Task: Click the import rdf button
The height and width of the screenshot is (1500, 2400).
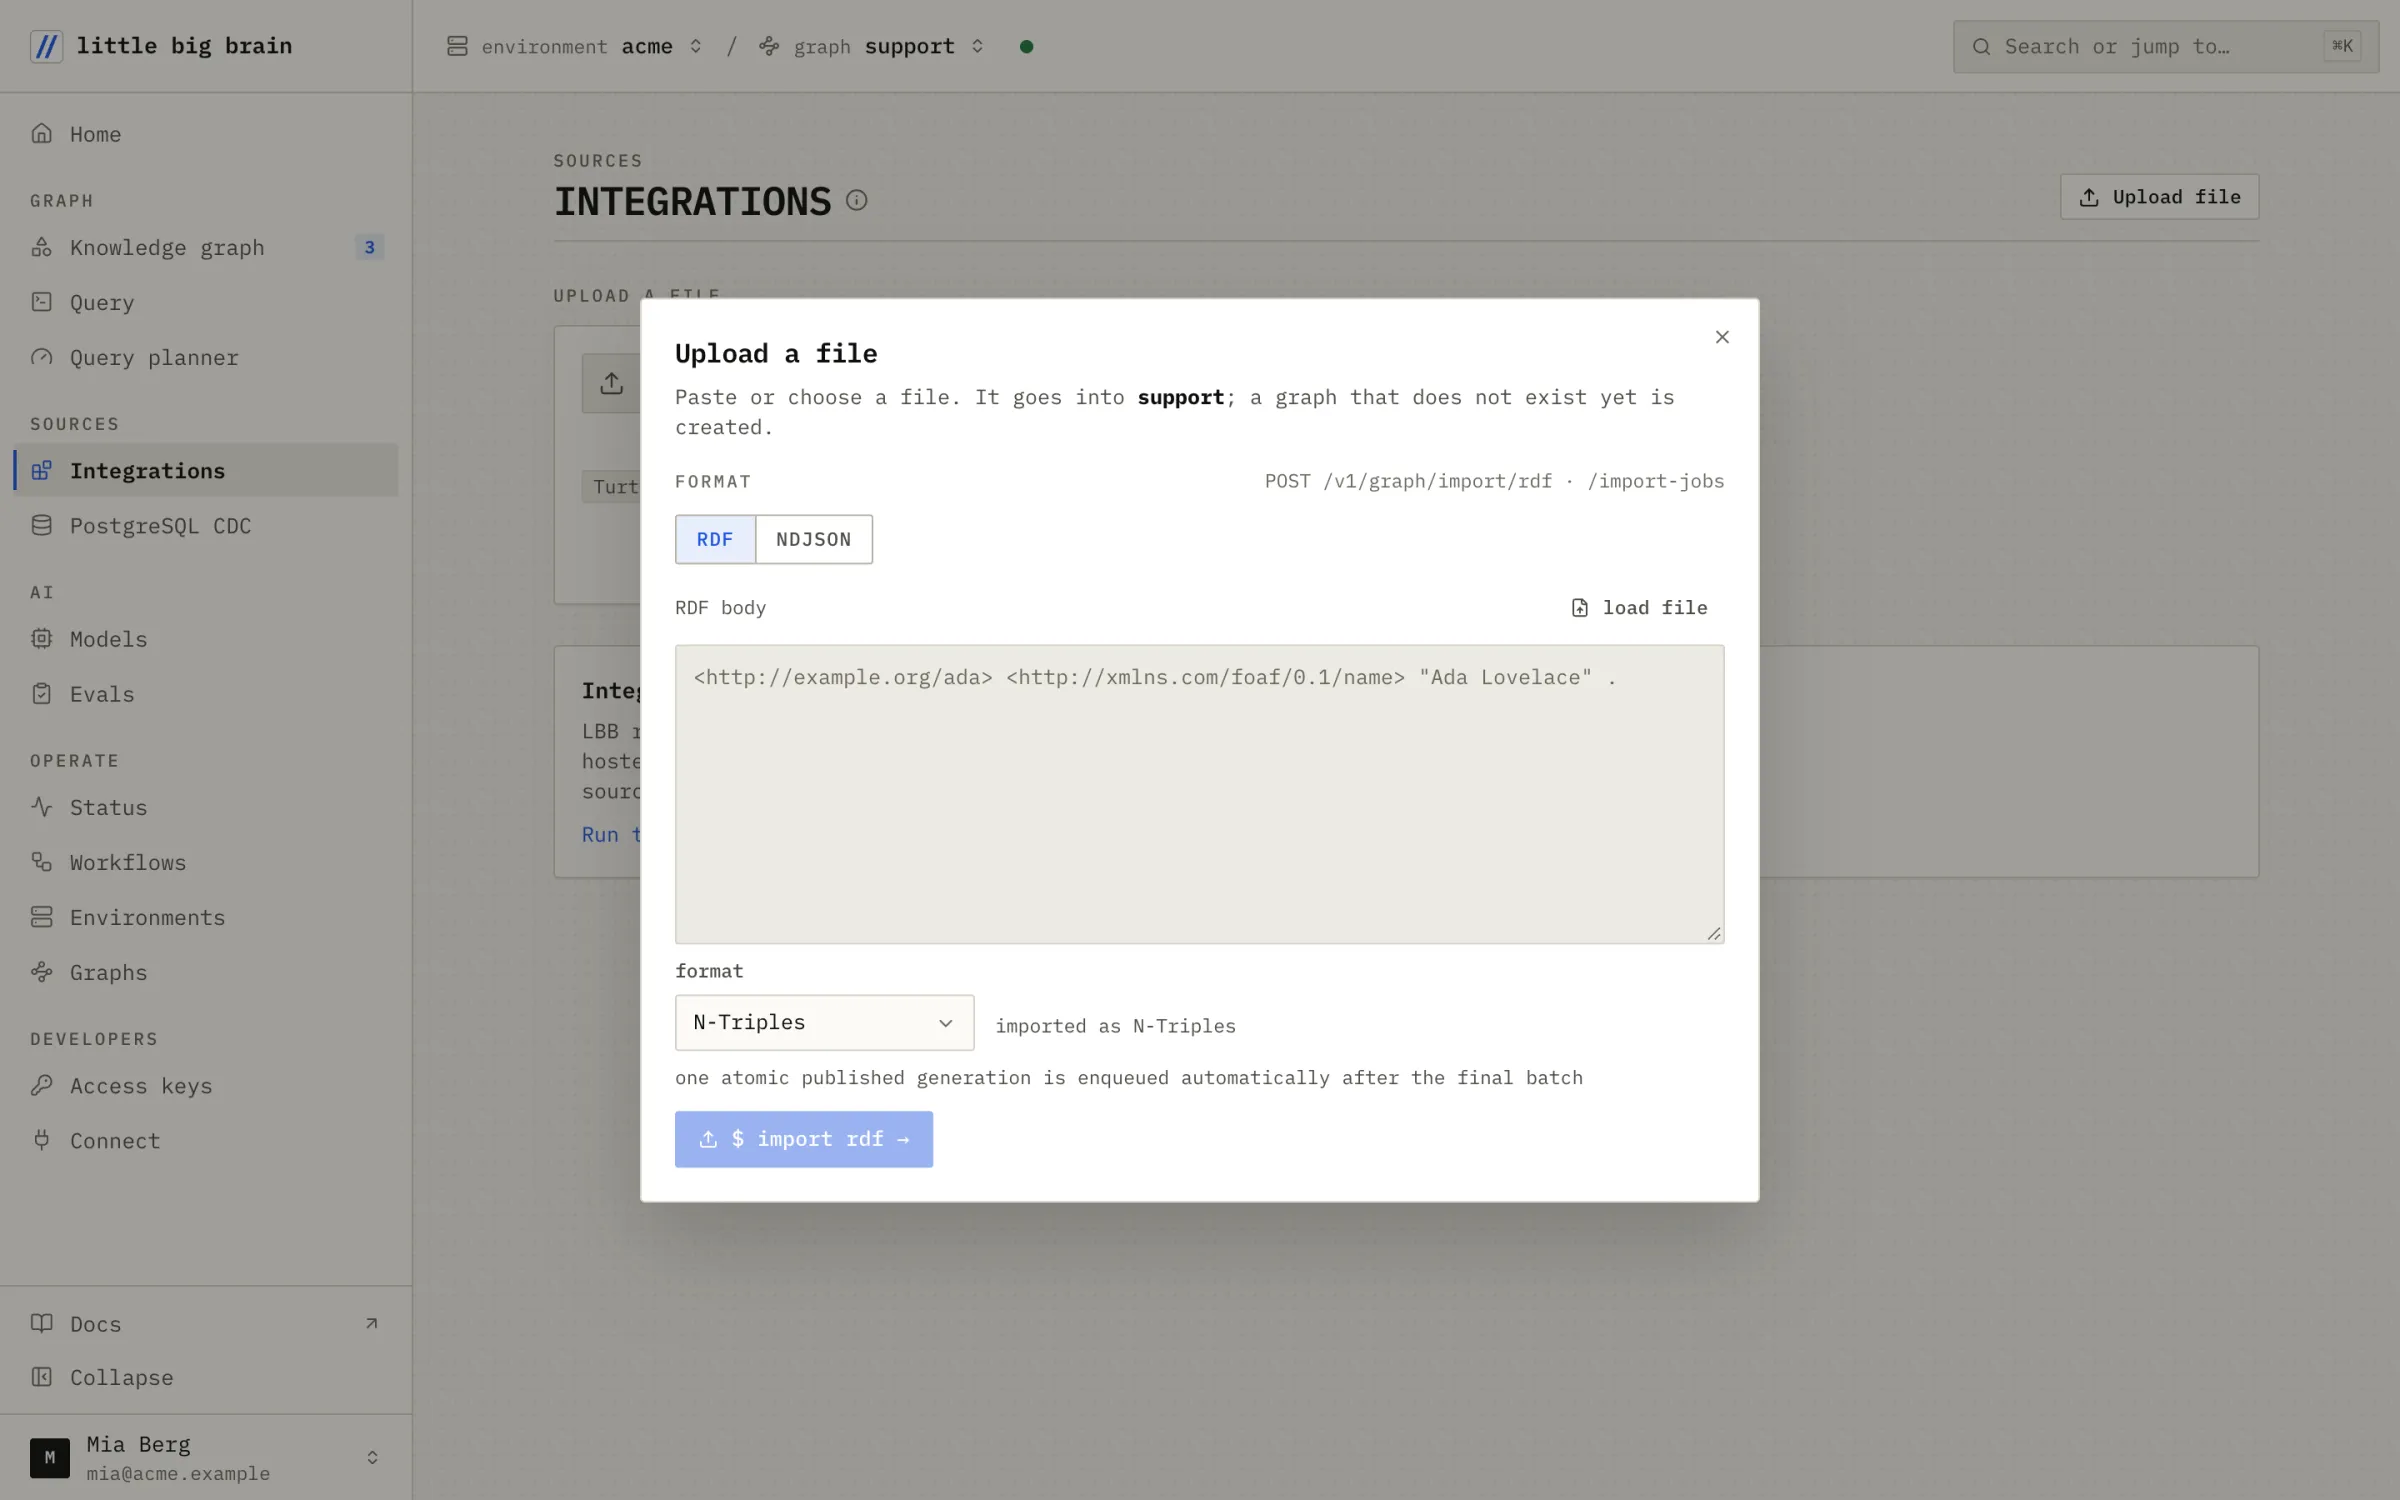Action: (x=804, y=1139)
